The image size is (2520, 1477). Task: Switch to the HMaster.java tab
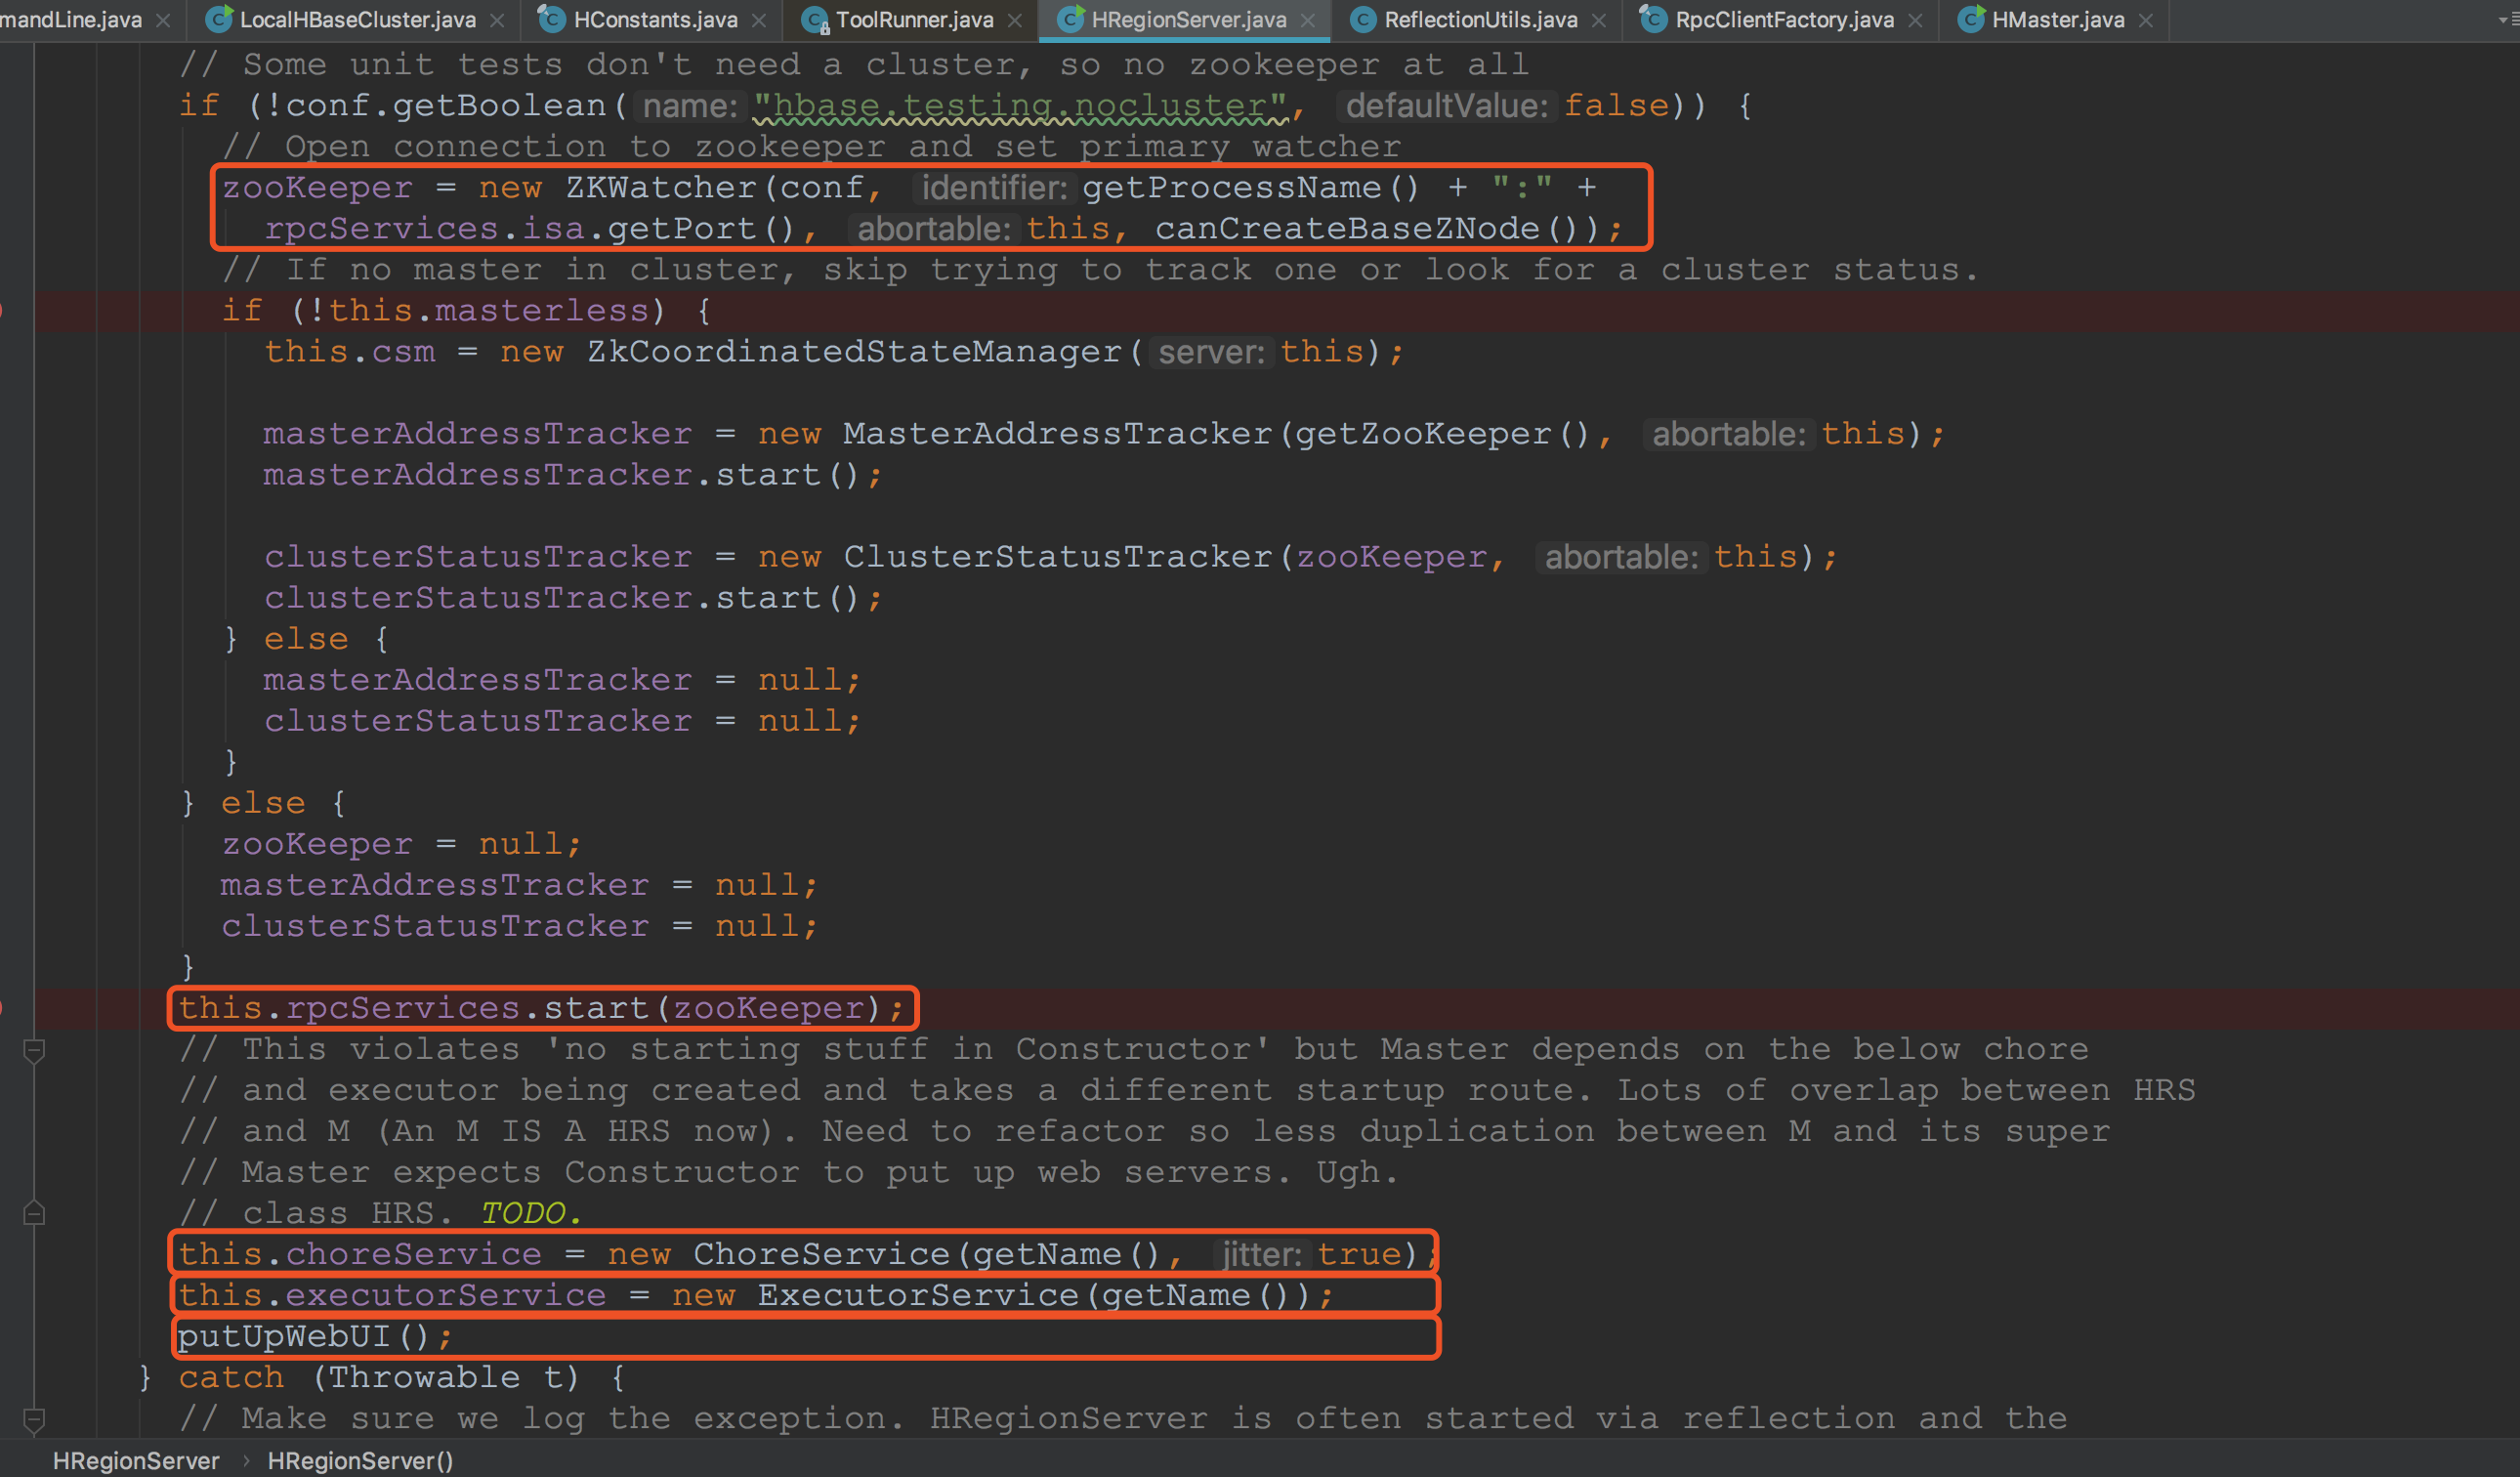coord(2058,19)
